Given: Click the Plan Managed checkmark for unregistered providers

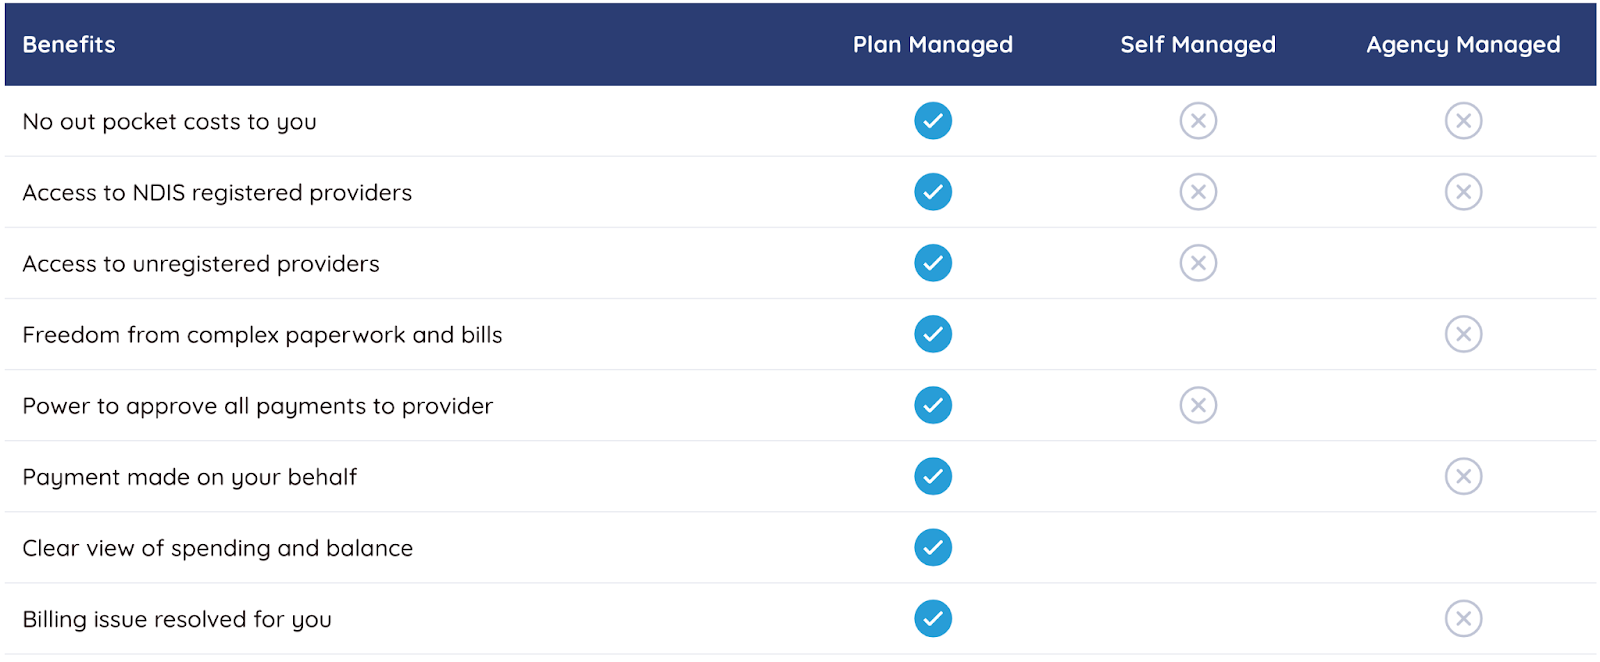Looking at the screenshot, I should point(932,263).
